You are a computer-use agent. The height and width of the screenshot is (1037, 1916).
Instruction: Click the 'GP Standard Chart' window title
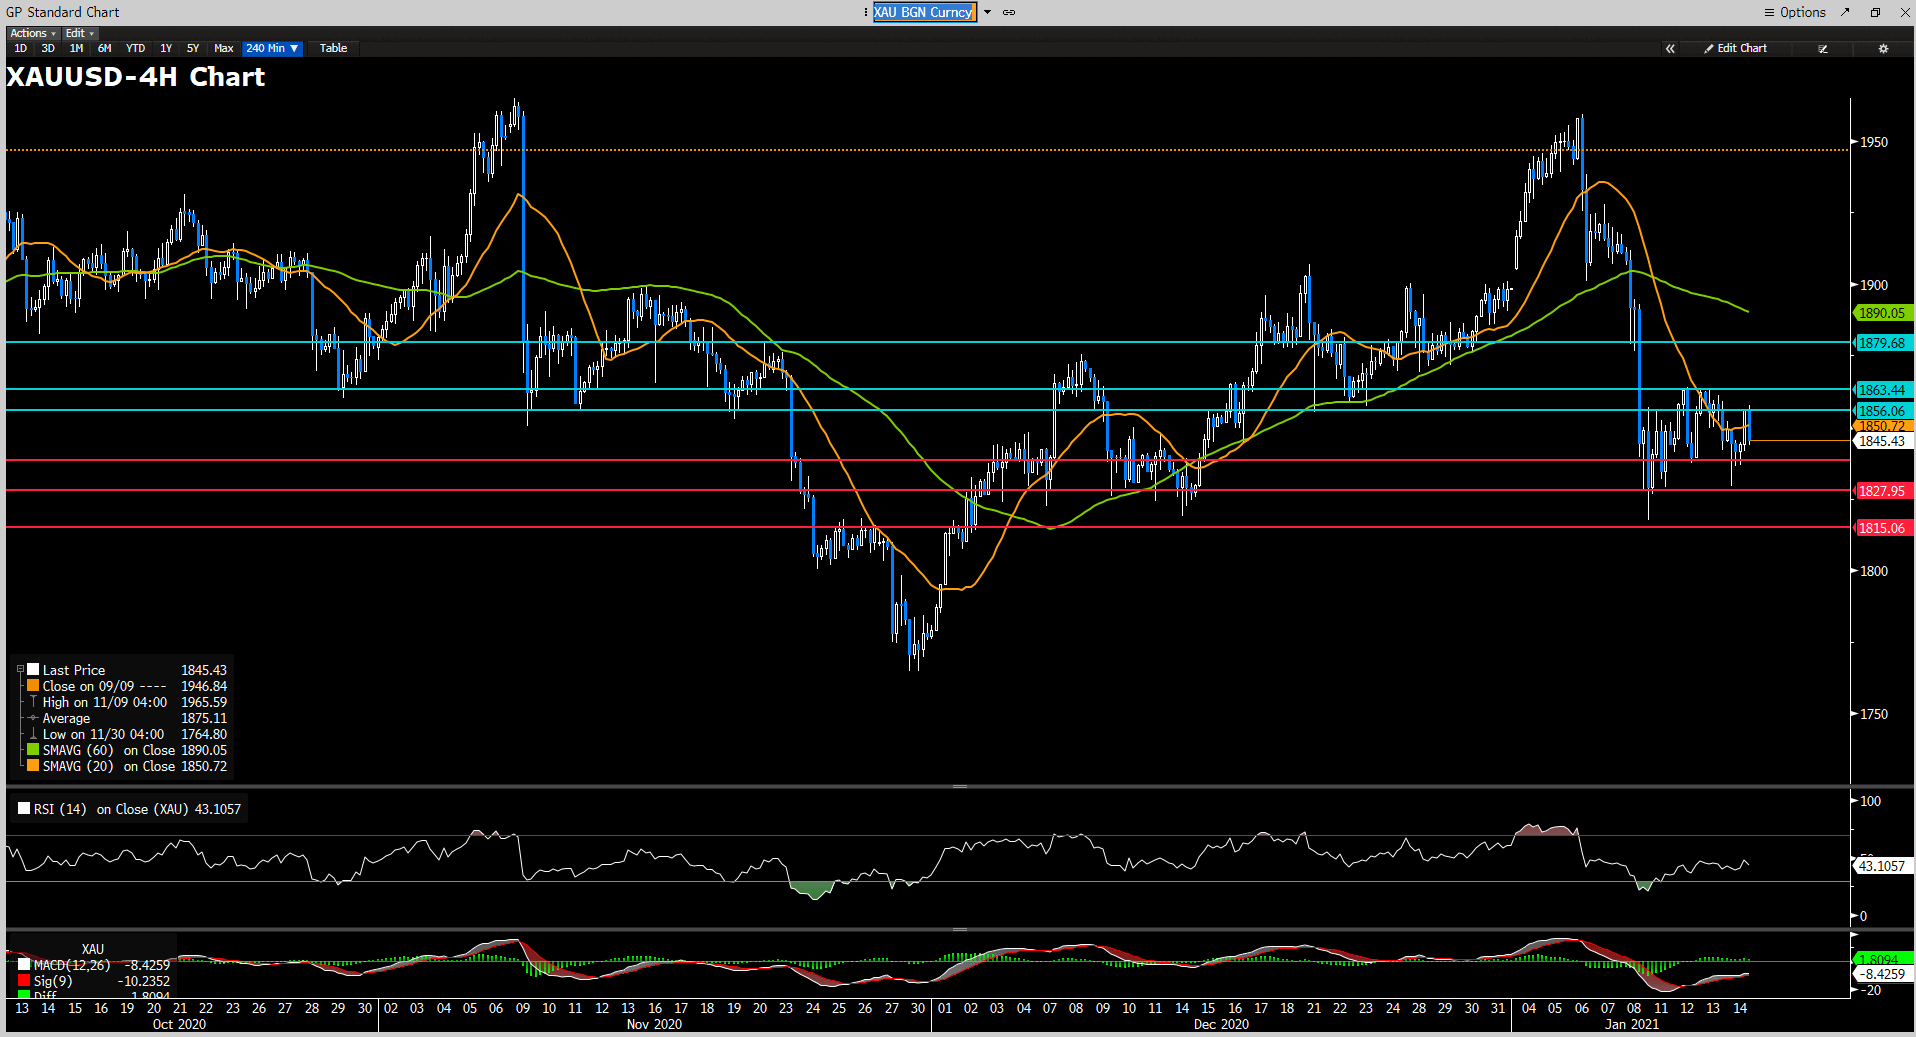pos(63,12)
